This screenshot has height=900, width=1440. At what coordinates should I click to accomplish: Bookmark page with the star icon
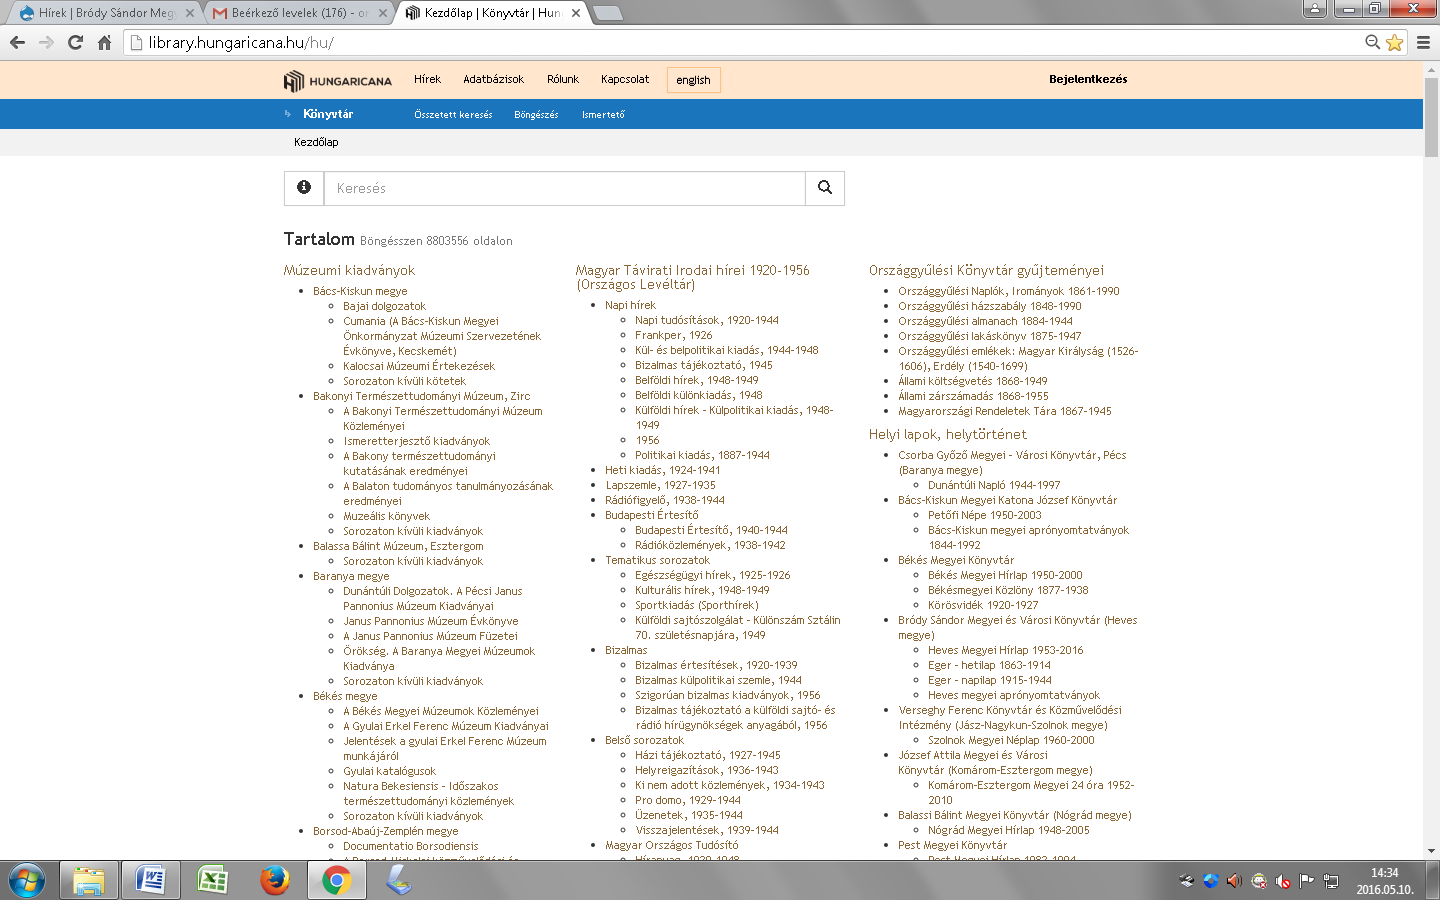tap(1394, 42)
